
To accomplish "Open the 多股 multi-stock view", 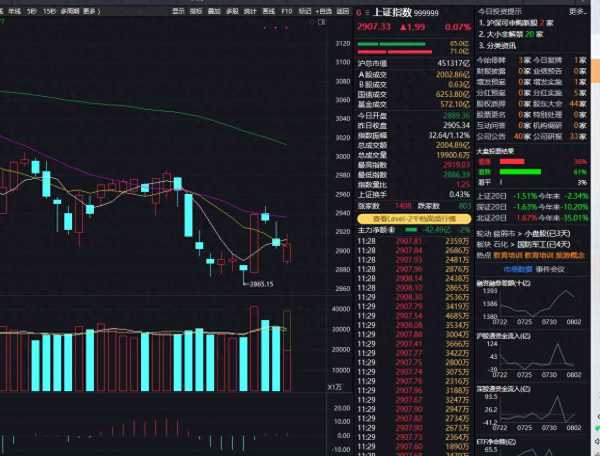I will (232, 11).
